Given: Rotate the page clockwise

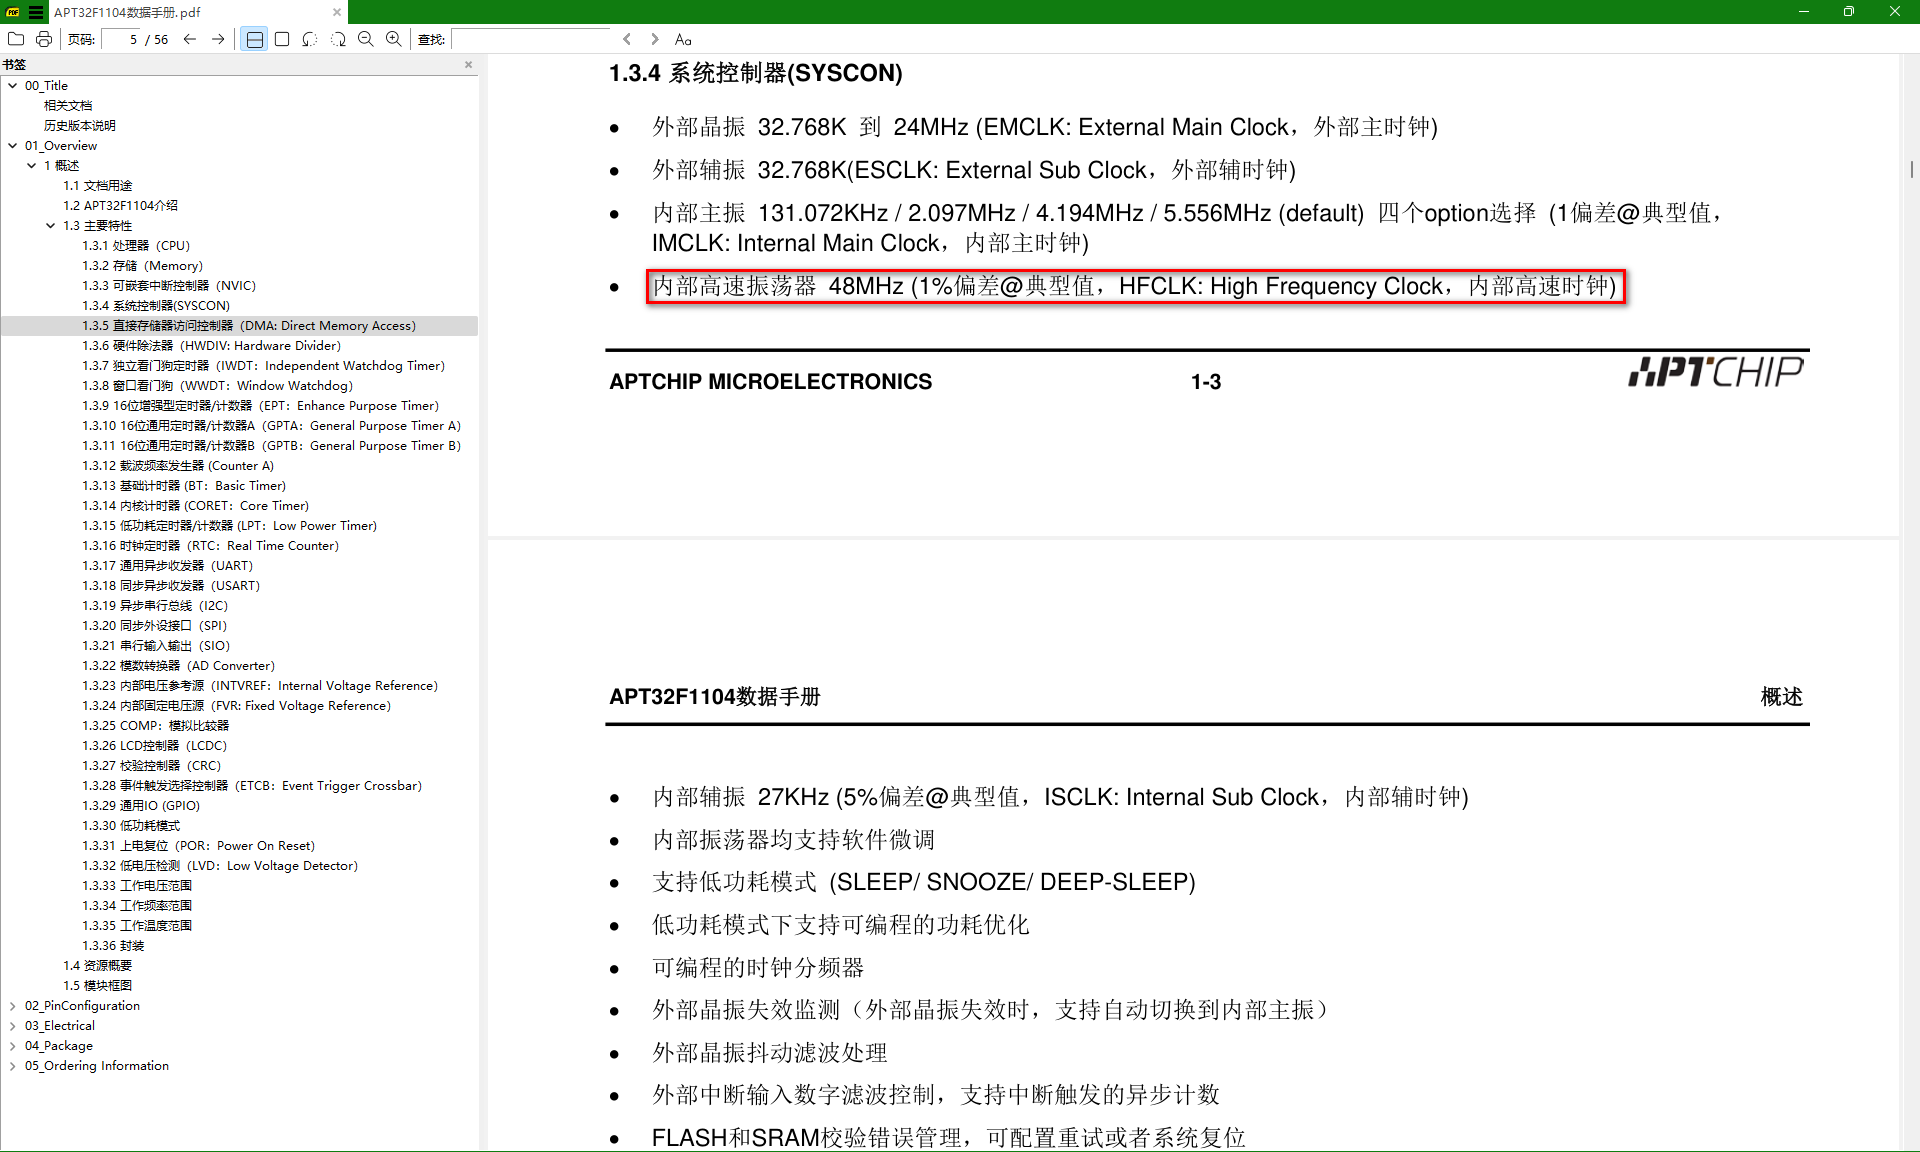Looking at the screenshot, I should pyautogui.click(x=338, y=39).
